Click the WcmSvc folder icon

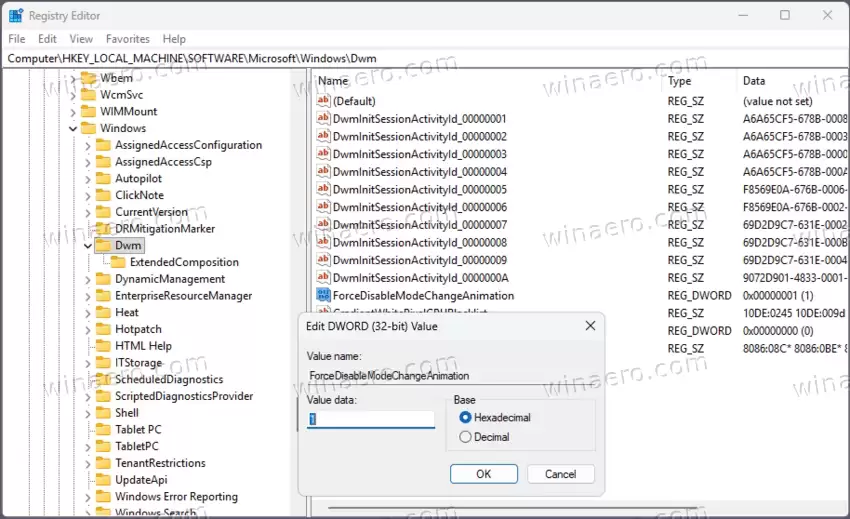[88, 95]
